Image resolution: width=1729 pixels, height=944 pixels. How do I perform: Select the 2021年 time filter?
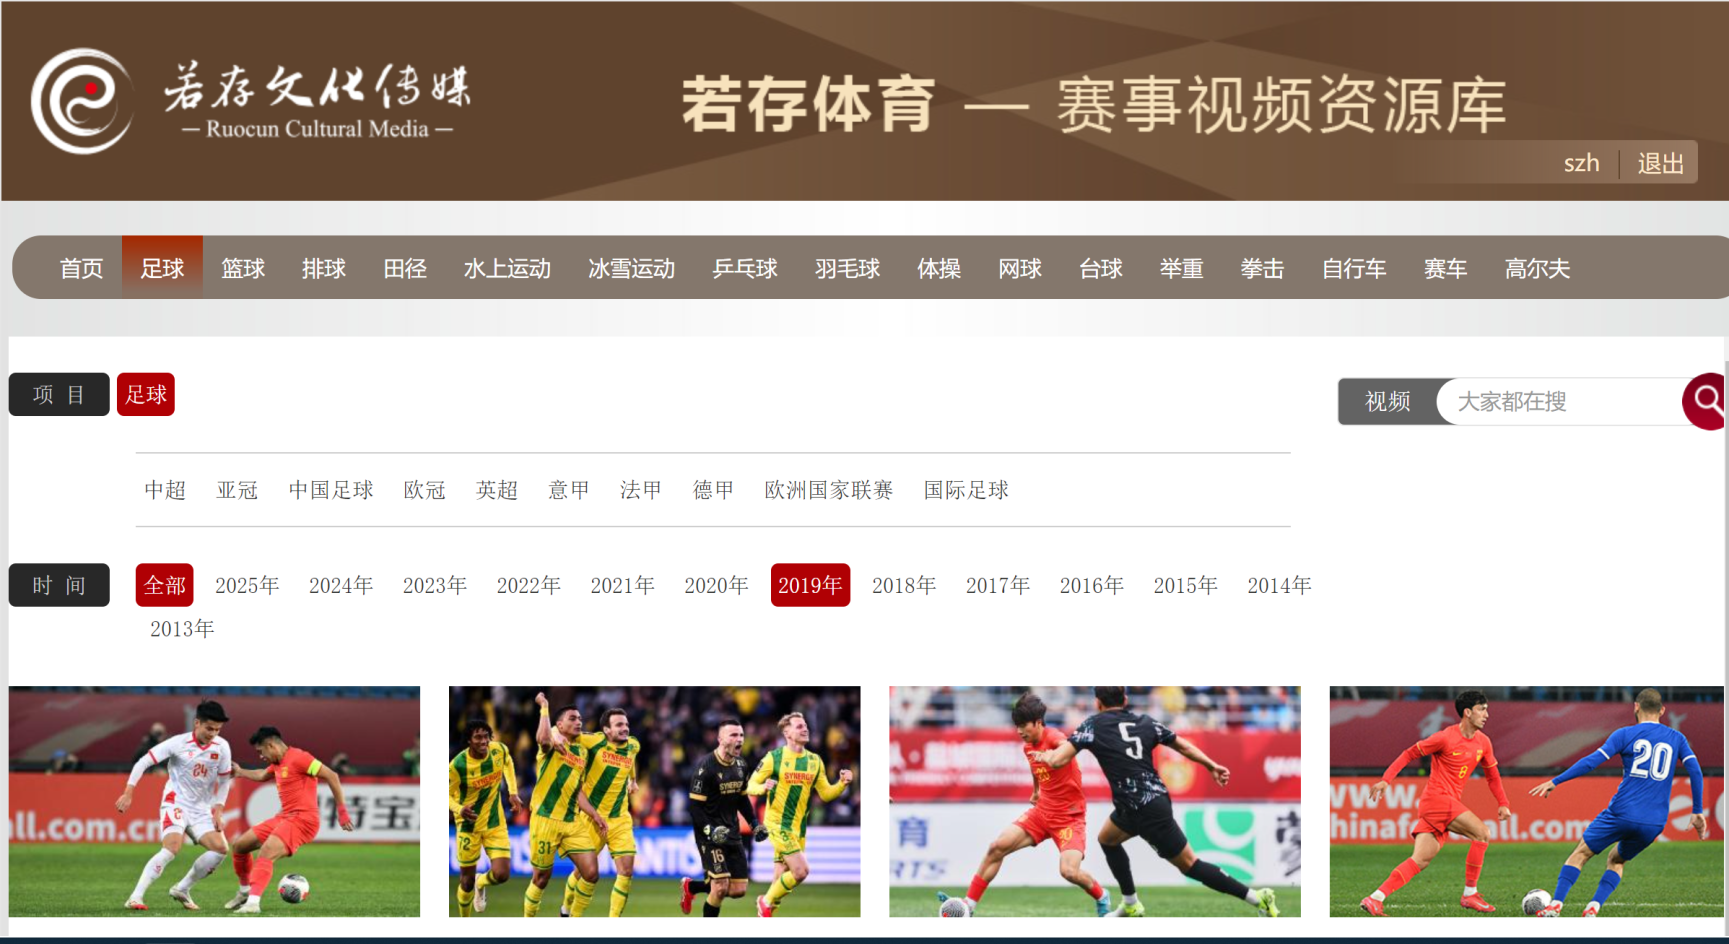tap(622, 585)
